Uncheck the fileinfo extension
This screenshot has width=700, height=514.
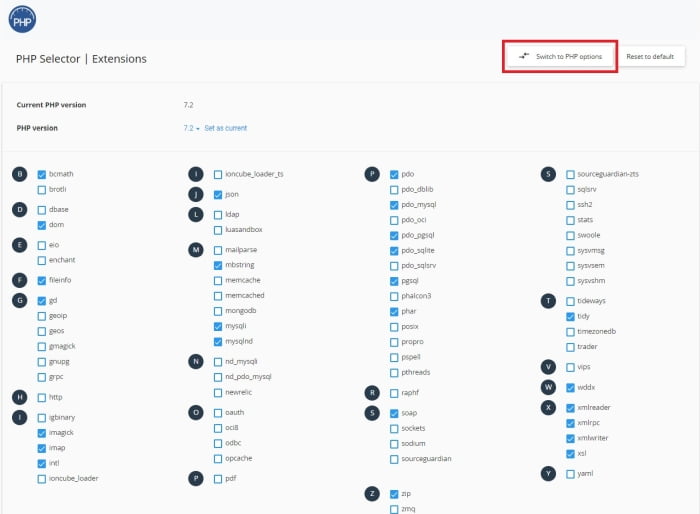point(42,280)
